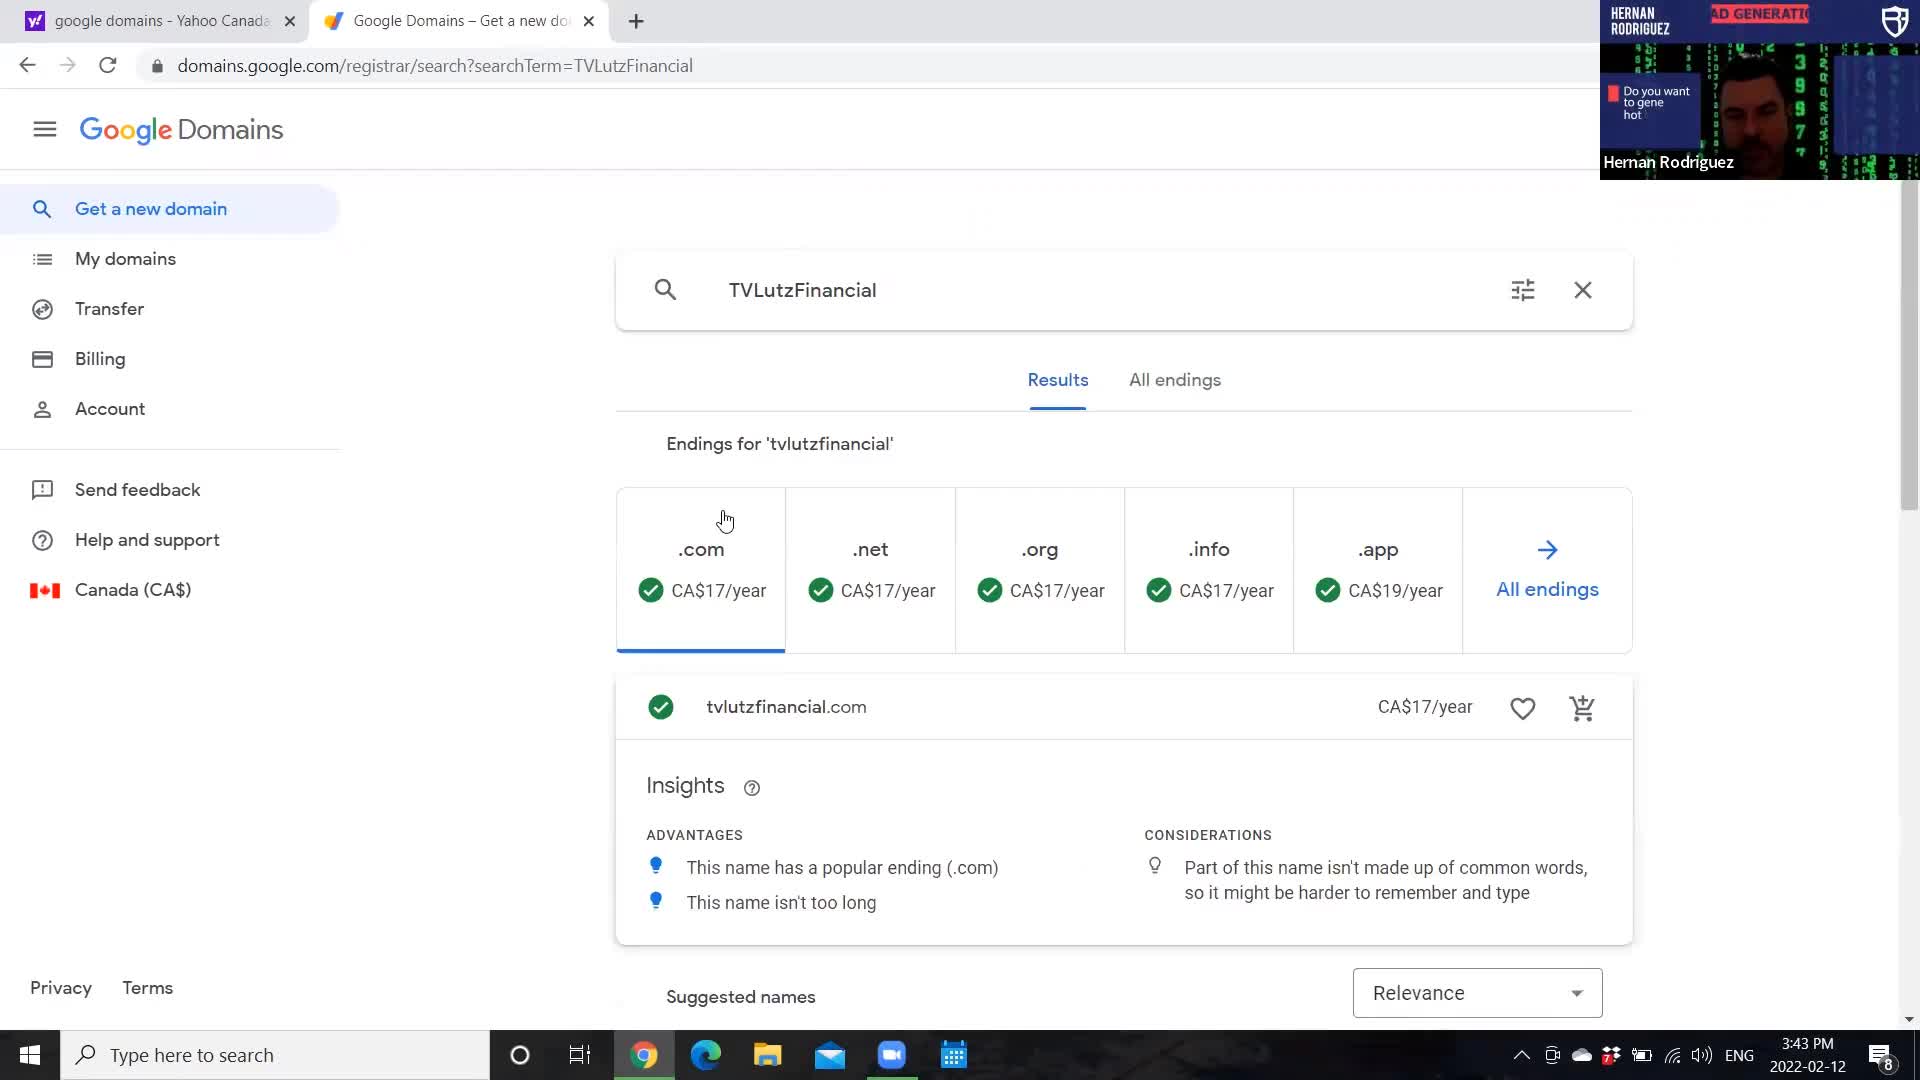The height and width of the screenshot is (1080, 1920).
Task: Open Task View icon
Action: (580, 1055)
